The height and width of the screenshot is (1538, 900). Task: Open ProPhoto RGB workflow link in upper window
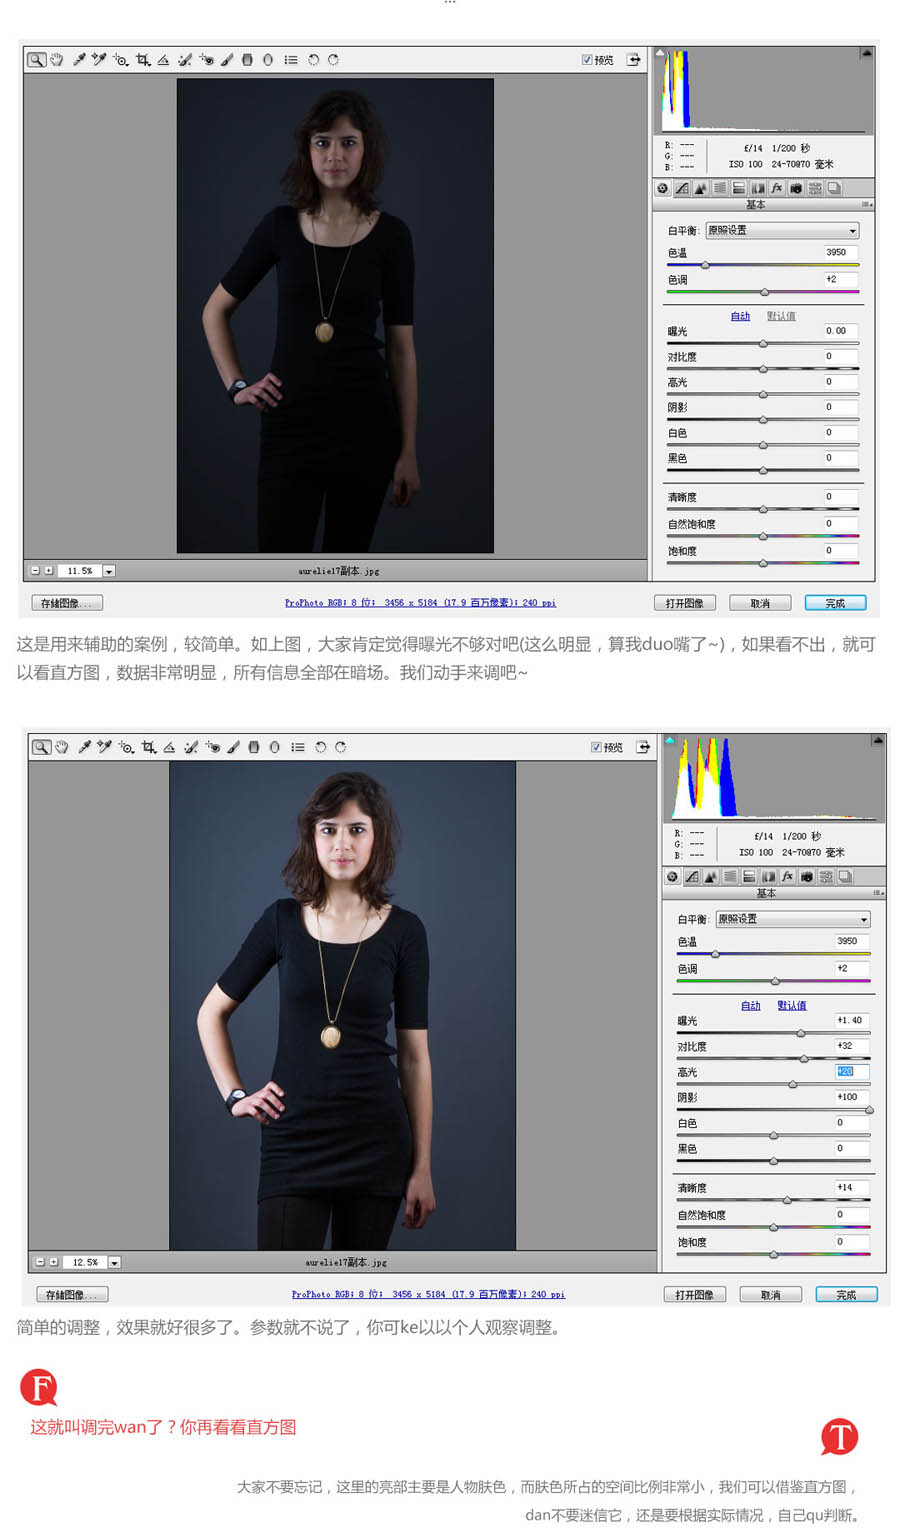coord(420,603)
